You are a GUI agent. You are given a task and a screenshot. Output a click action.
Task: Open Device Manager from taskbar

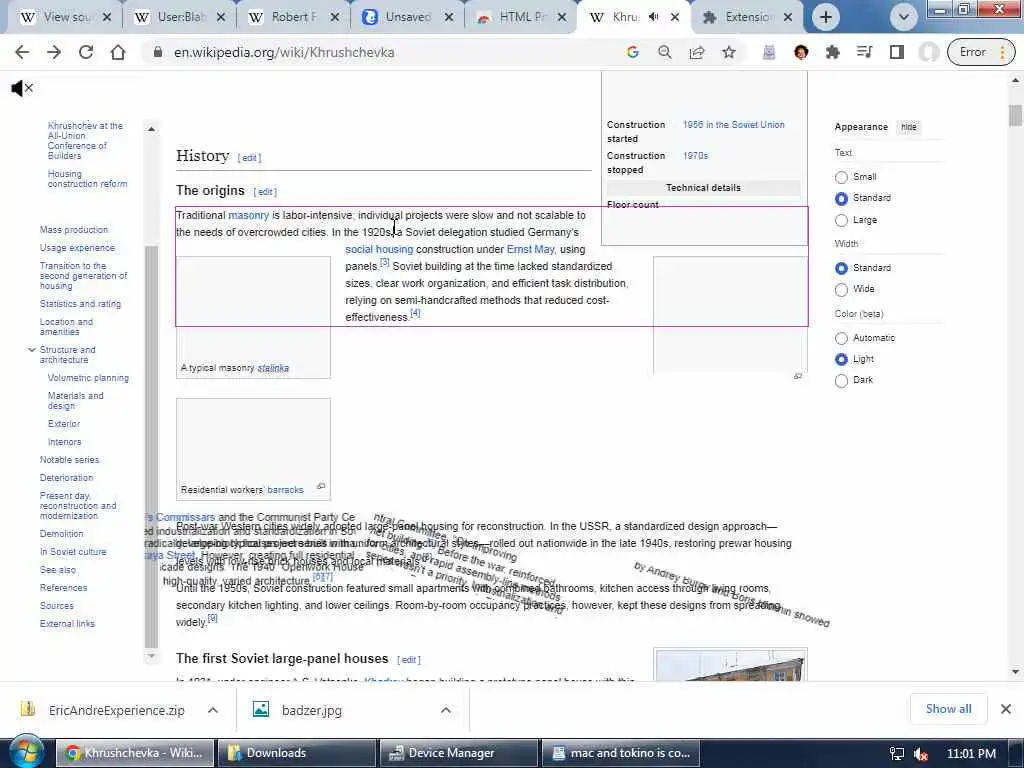coord(458,753)
